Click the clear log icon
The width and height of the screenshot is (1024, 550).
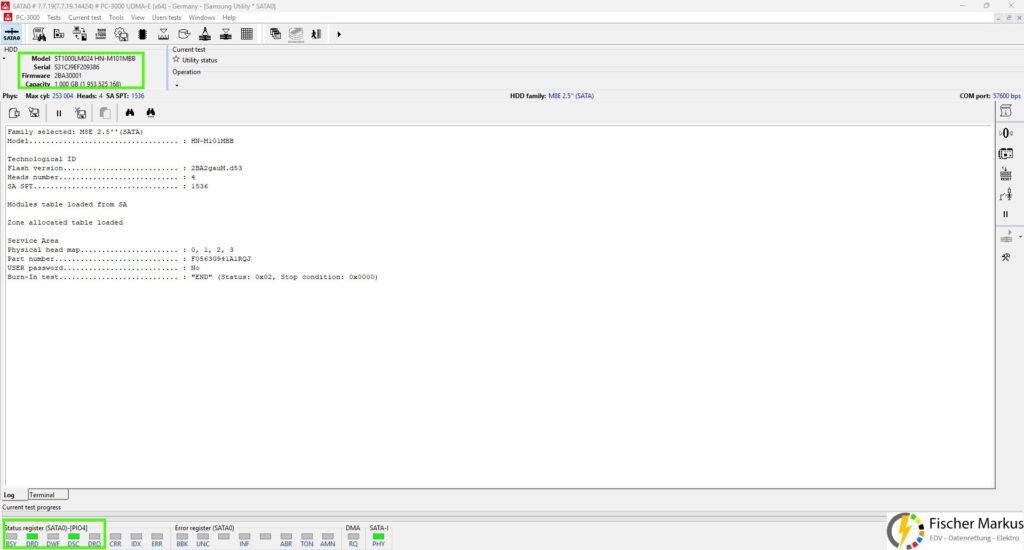pos(80,113)
